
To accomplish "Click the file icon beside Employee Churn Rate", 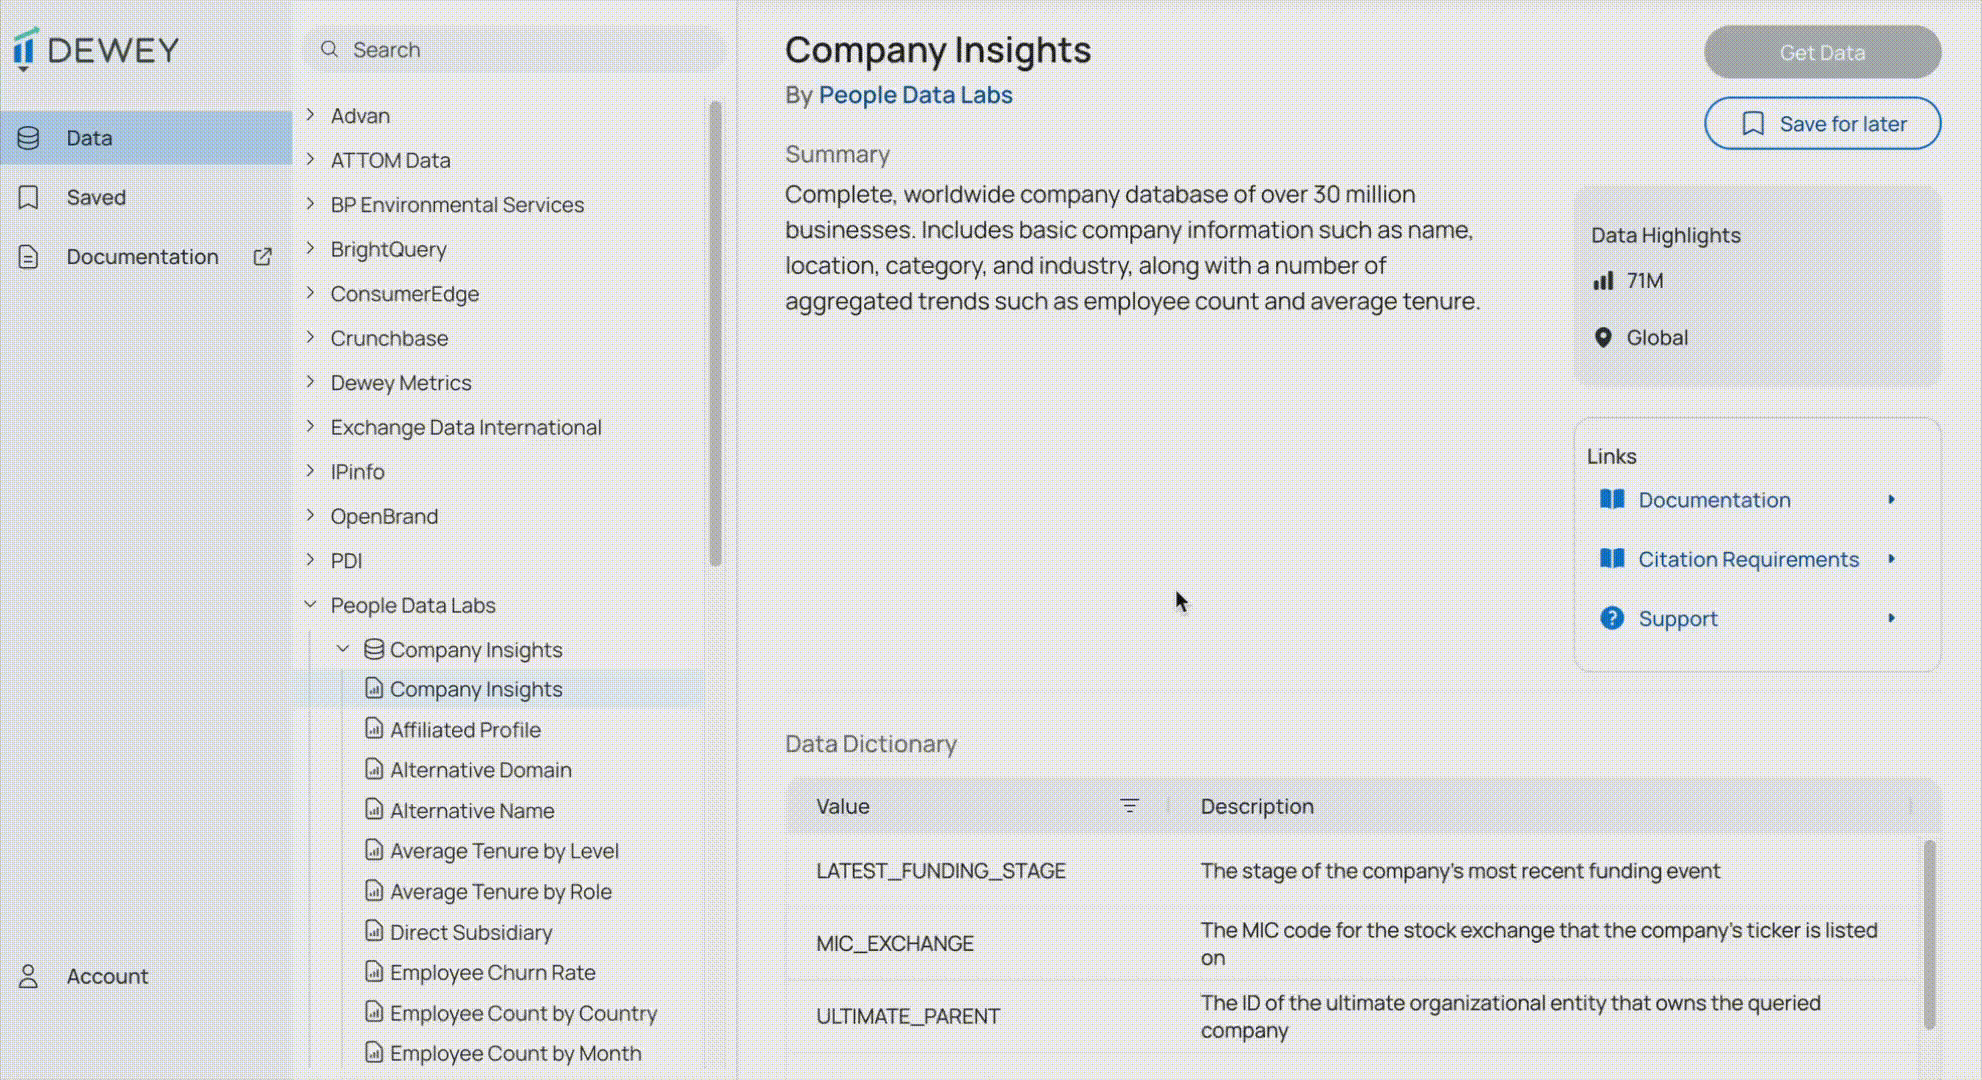I will click(x=374, y=972).
